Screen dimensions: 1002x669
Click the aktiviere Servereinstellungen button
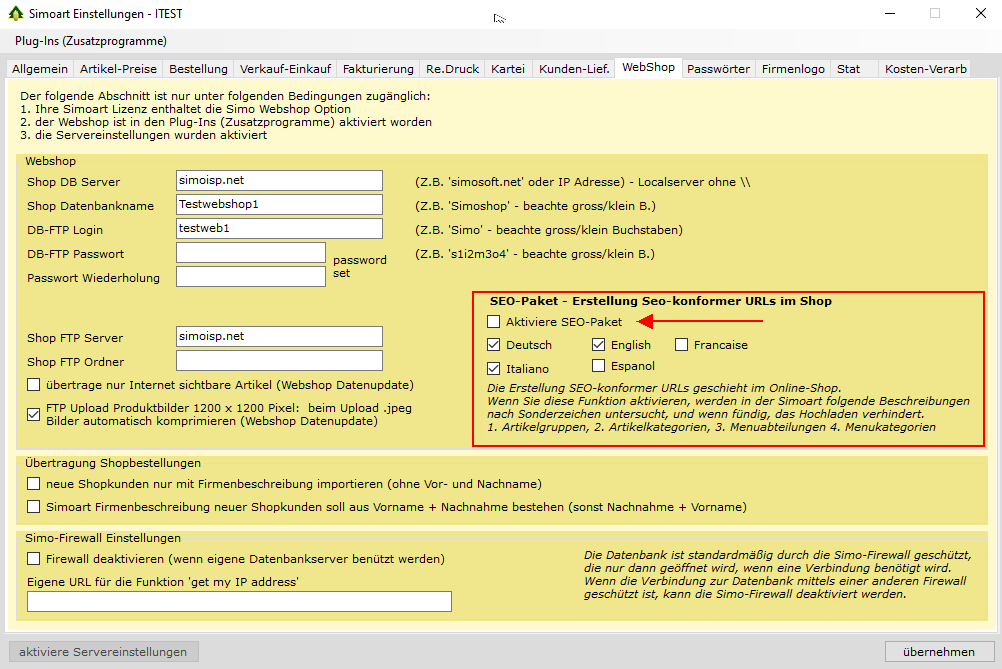[x=103, y=652]
